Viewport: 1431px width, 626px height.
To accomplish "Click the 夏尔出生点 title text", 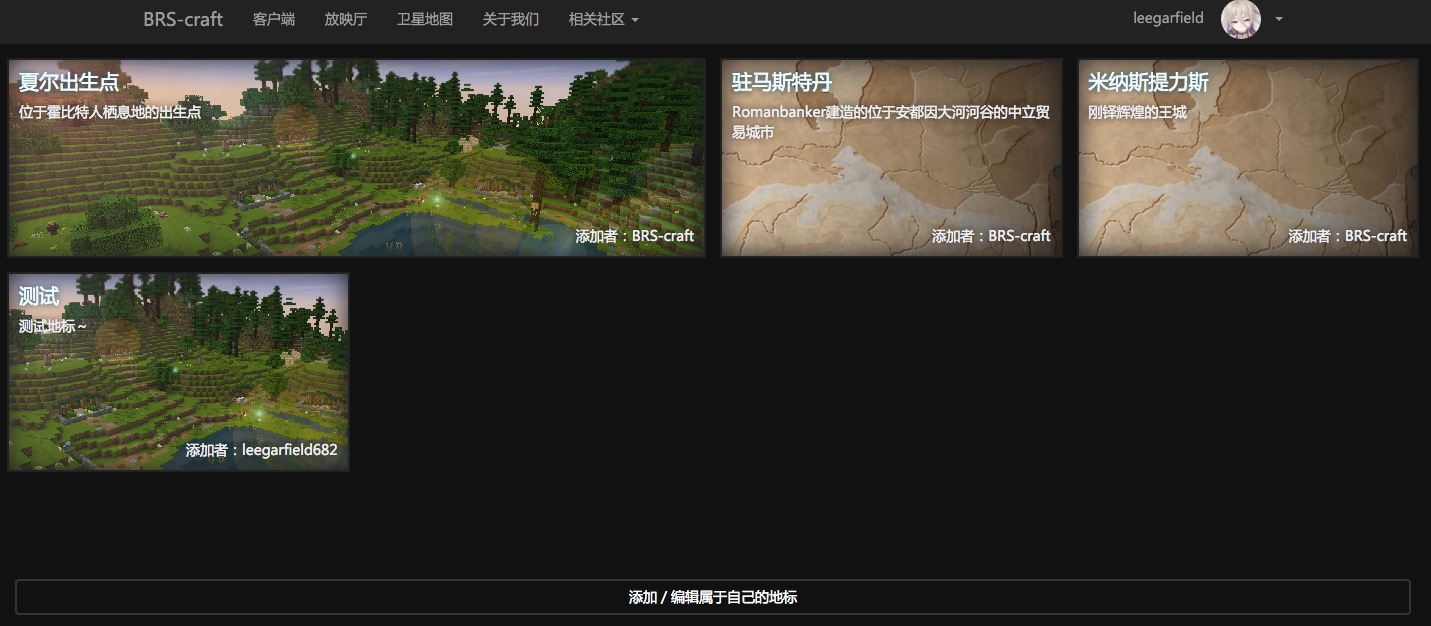I will pyautogui.click(x=69, y=82).
